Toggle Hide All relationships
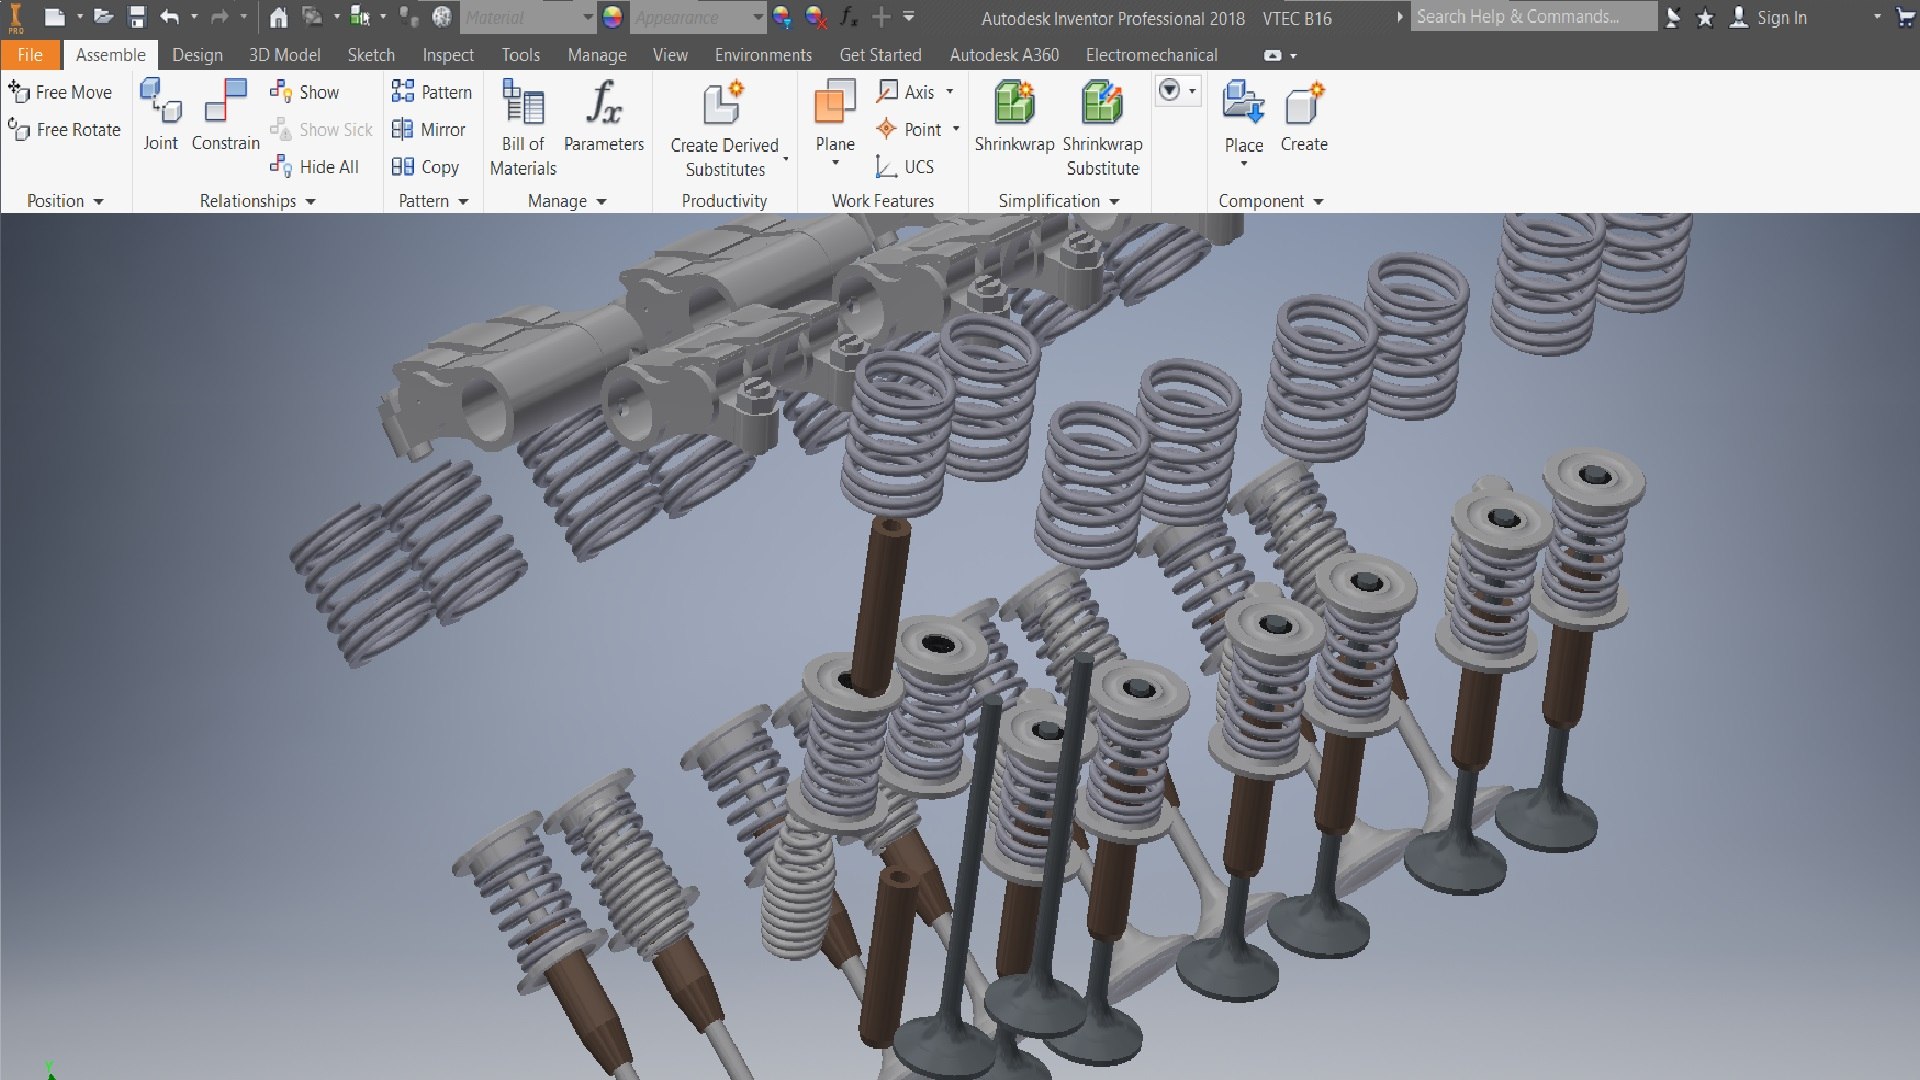This screenshot has width=1920, height=1080. pos(314,167)
